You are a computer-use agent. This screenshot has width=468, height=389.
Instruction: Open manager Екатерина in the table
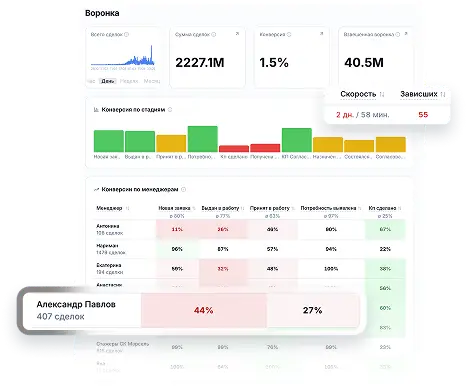click(109, 265)
